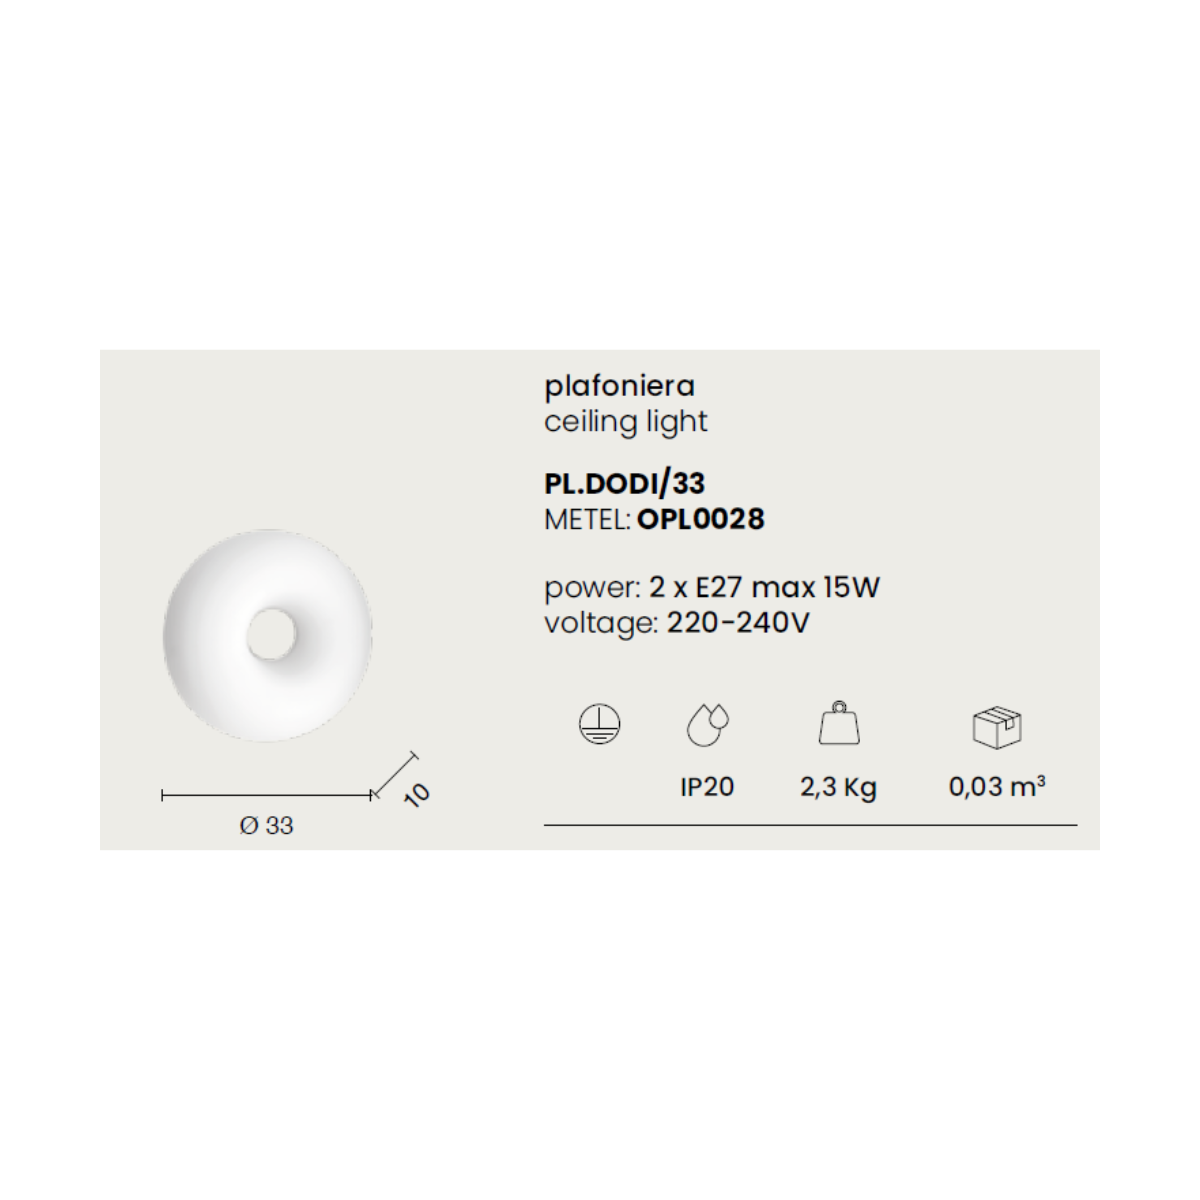This screenshot has height=1200, width=1200.
Task: Click the Ø 33 diameter label
Action: point(267,826)
